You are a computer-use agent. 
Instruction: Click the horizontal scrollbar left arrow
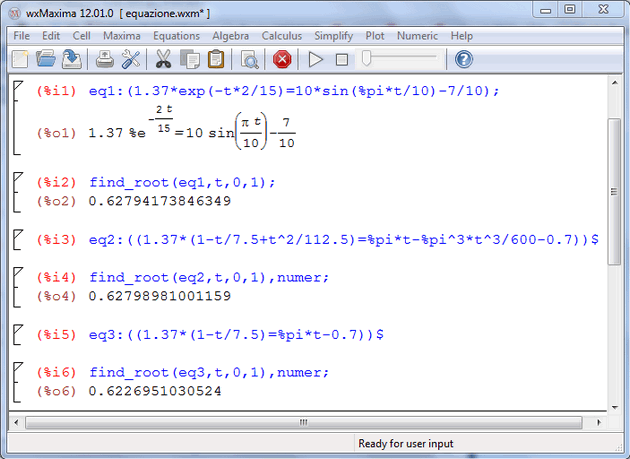click(x=16, y=422)
